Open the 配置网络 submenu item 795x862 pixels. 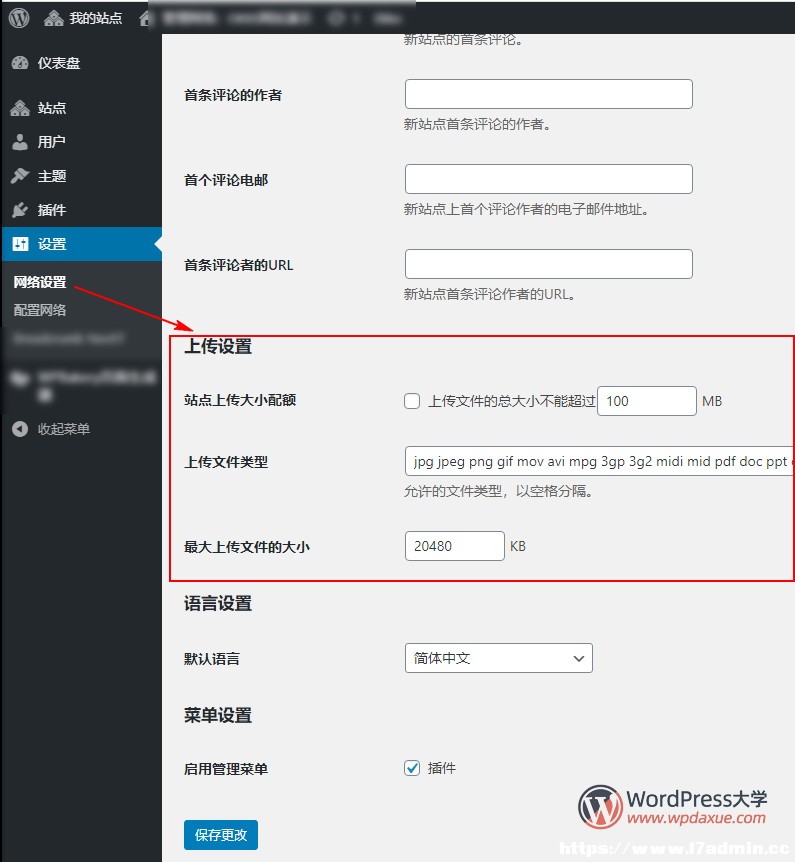(40, 310)
